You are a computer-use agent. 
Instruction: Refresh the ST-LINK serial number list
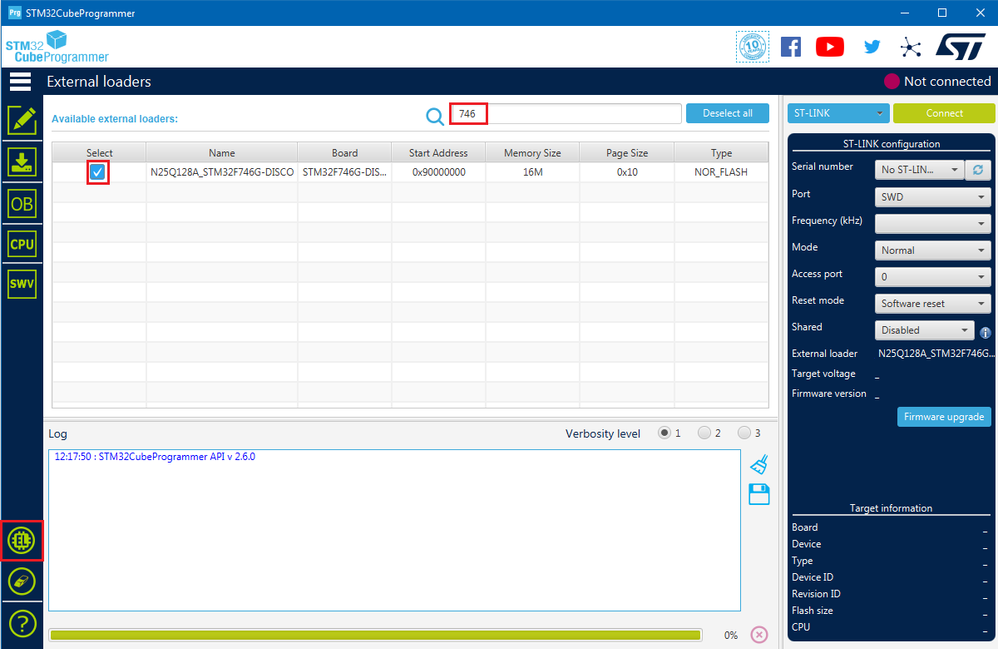pos(978,170)
